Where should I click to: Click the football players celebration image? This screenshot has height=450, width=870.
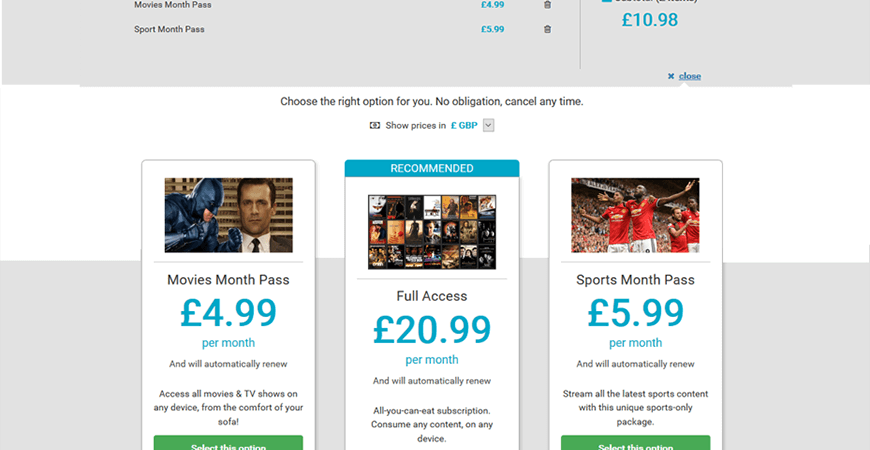coord(635,215)
